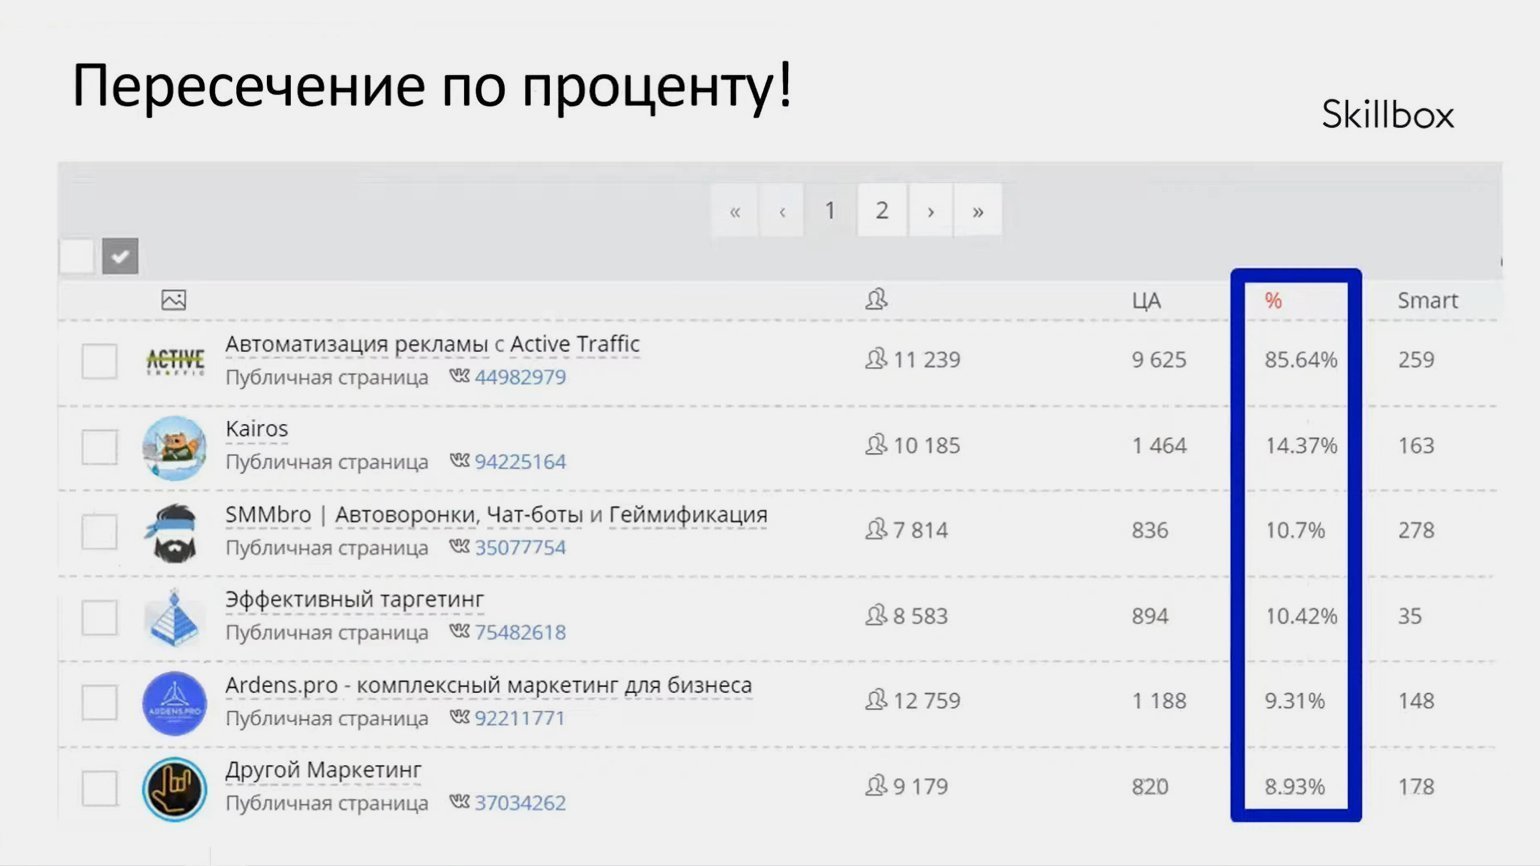
Task: Open the Active Traffic community avatar
Action: click(175, 361)
